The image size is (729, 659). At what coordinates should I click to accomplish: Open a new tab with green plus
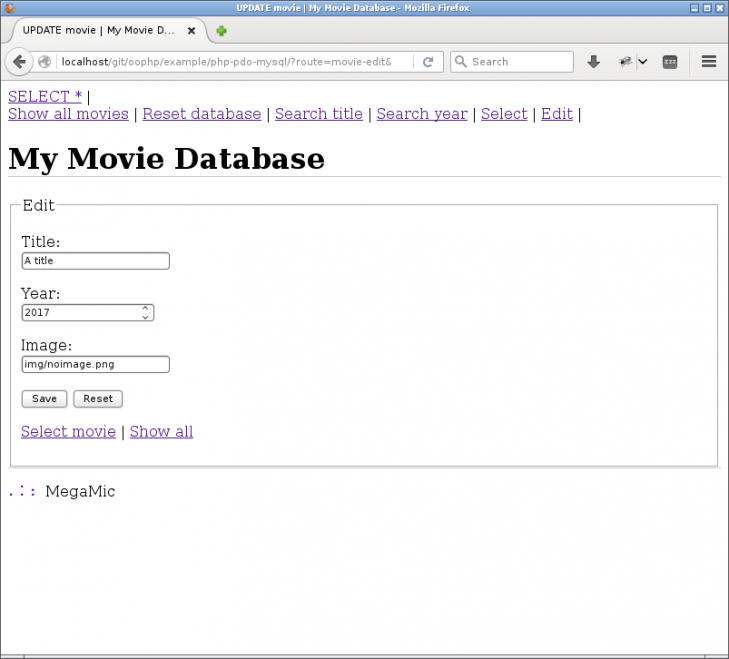pyautogui.click(x=221, y=31)
